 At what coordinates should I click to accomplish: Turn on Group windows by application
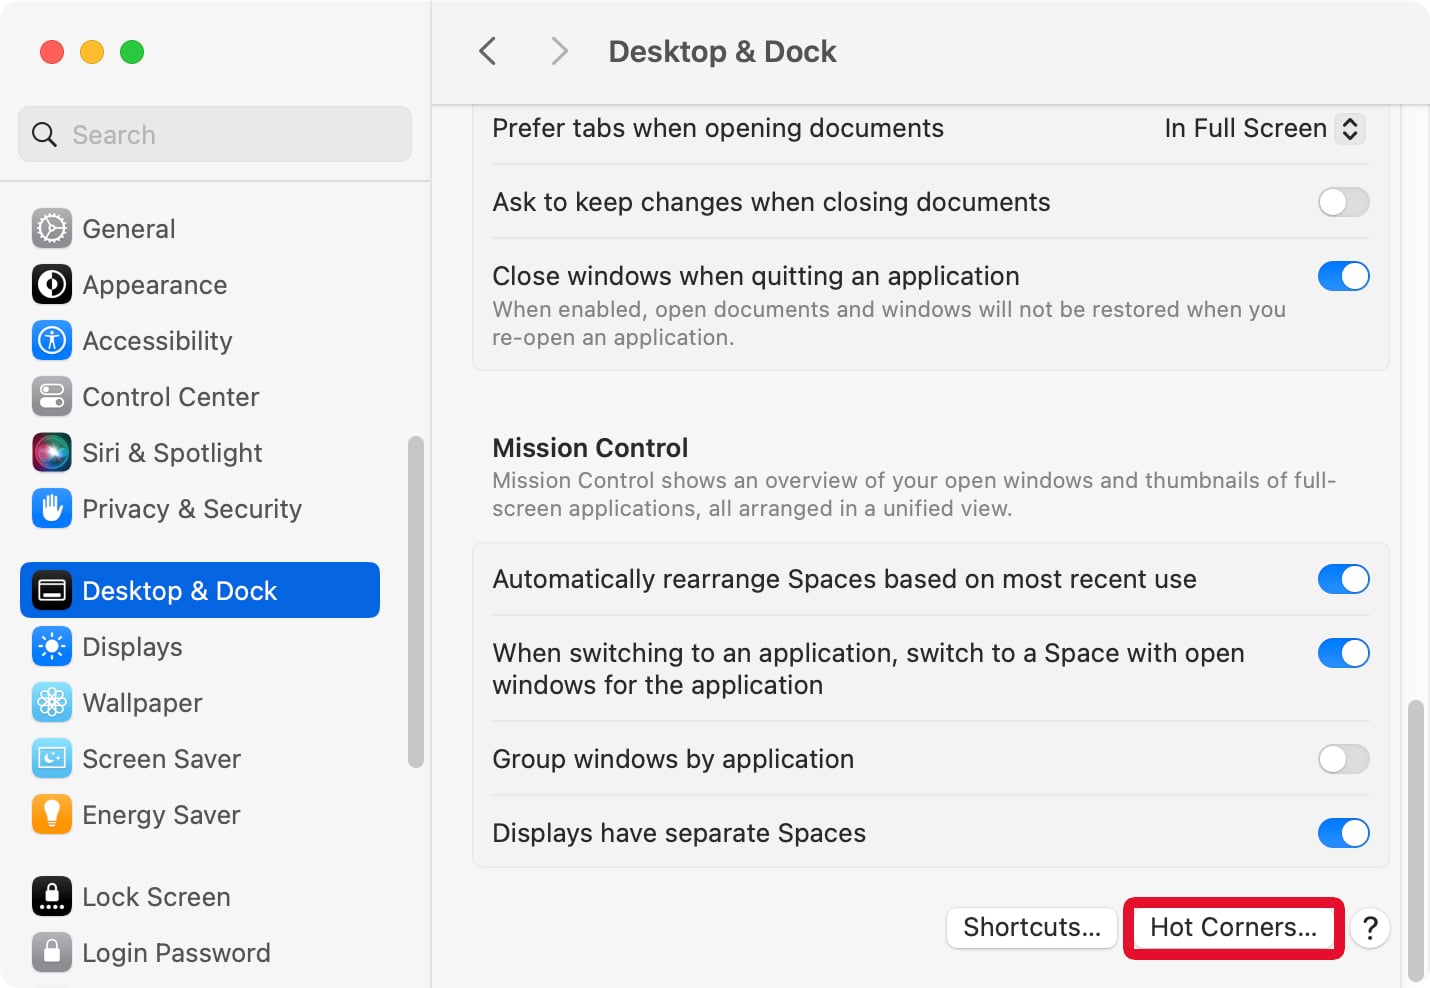click(1343, 759)
